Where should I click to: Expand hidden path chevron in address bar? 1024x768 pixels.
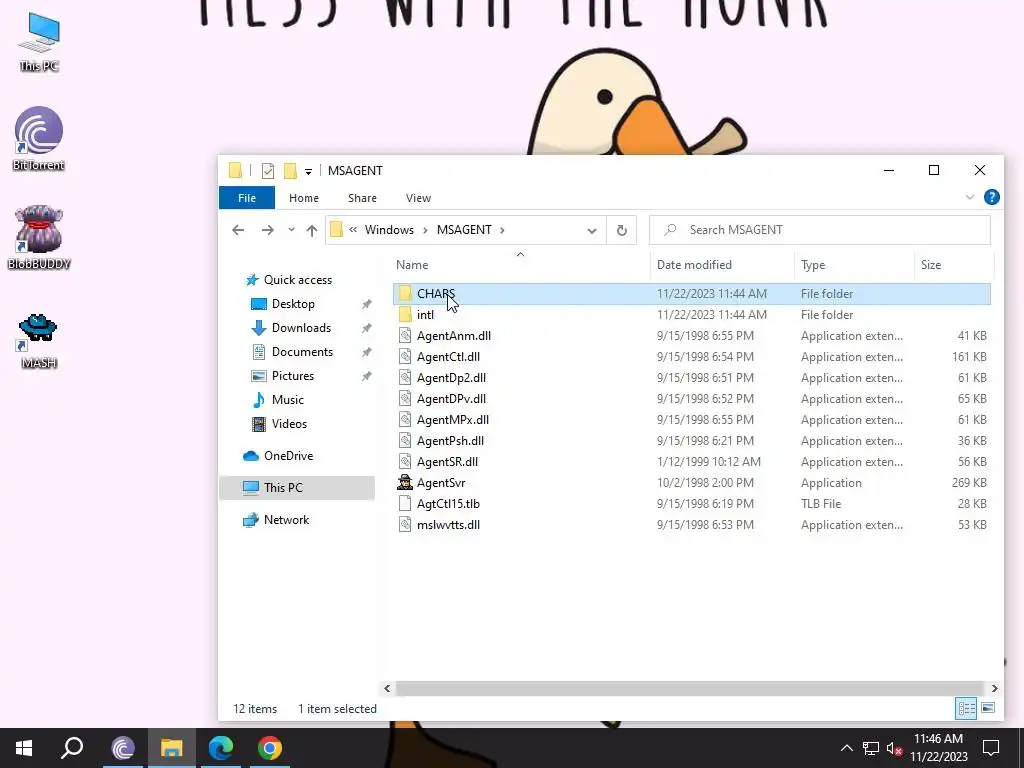click(x=353, y=230)
